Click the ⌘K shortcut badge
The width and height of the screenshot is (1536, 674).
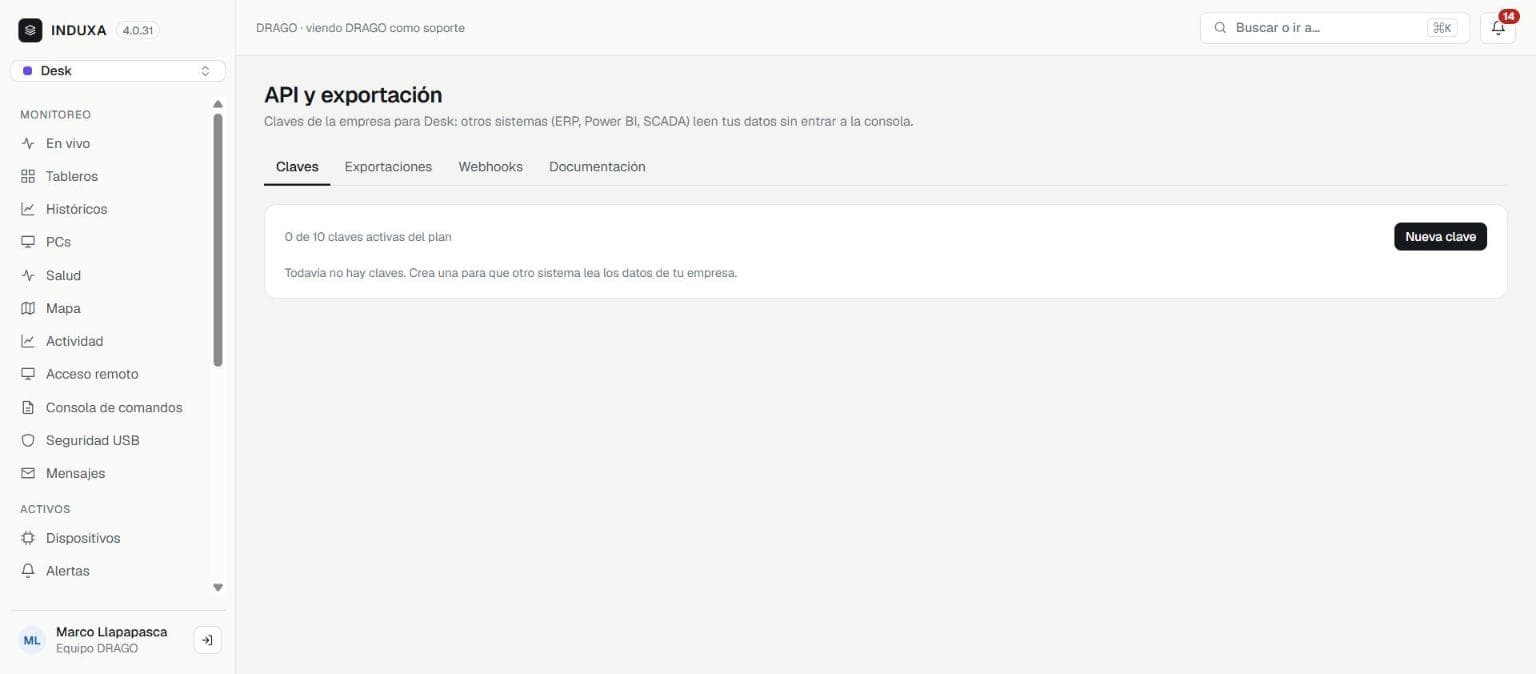coord(1442,28)
